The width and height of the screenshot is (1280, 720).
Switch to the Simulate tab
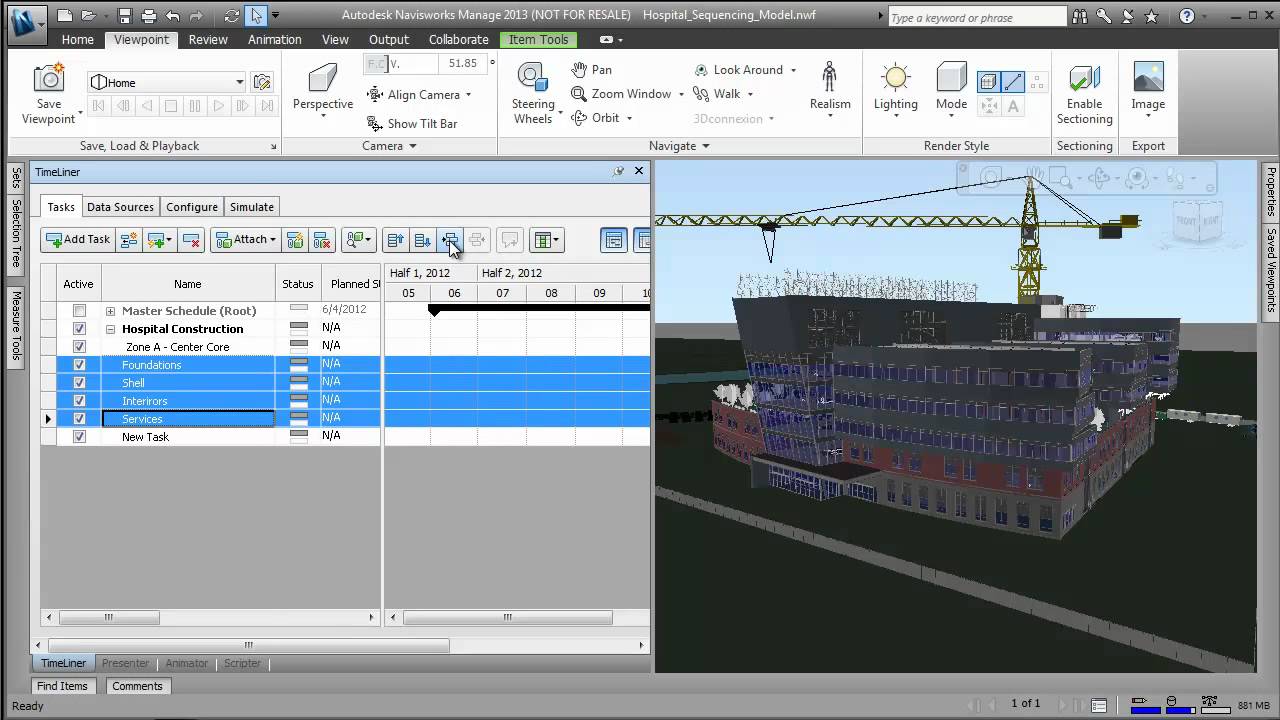pos(252,207)
